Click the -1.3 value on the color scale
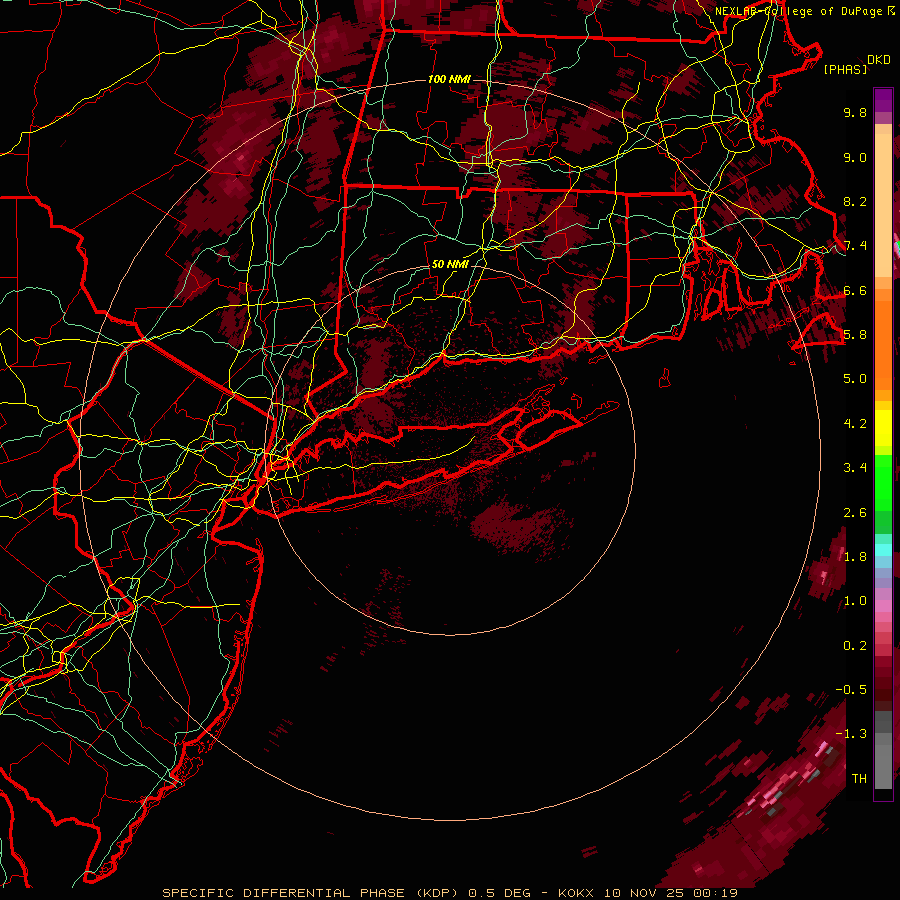Screen dimensions: 900x900 (851, 734)
